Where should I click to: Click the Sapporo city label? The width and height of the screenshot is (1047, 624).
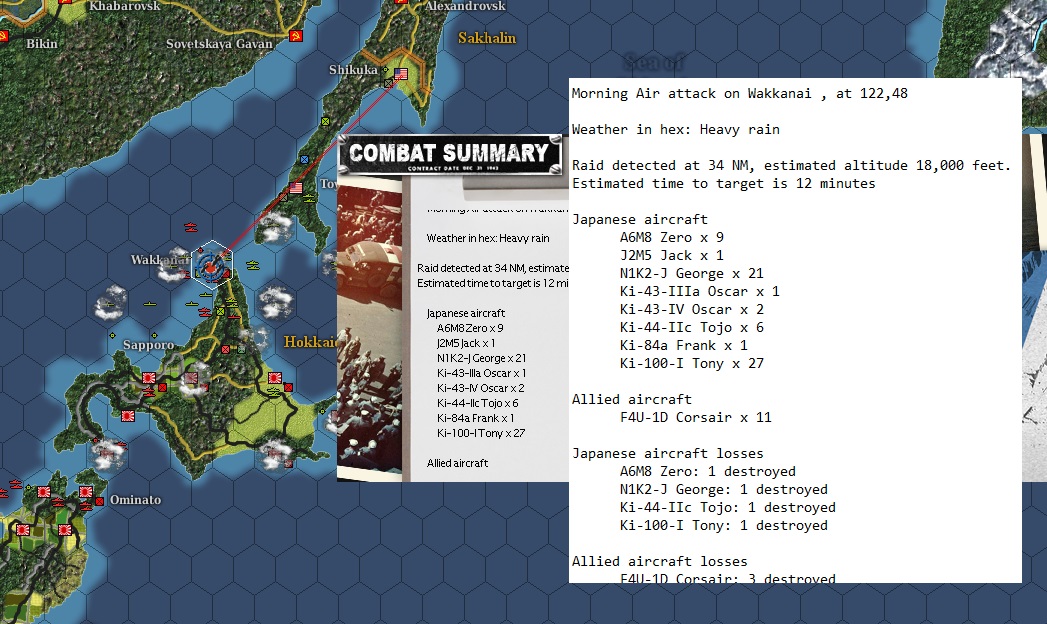coord(148,345)
